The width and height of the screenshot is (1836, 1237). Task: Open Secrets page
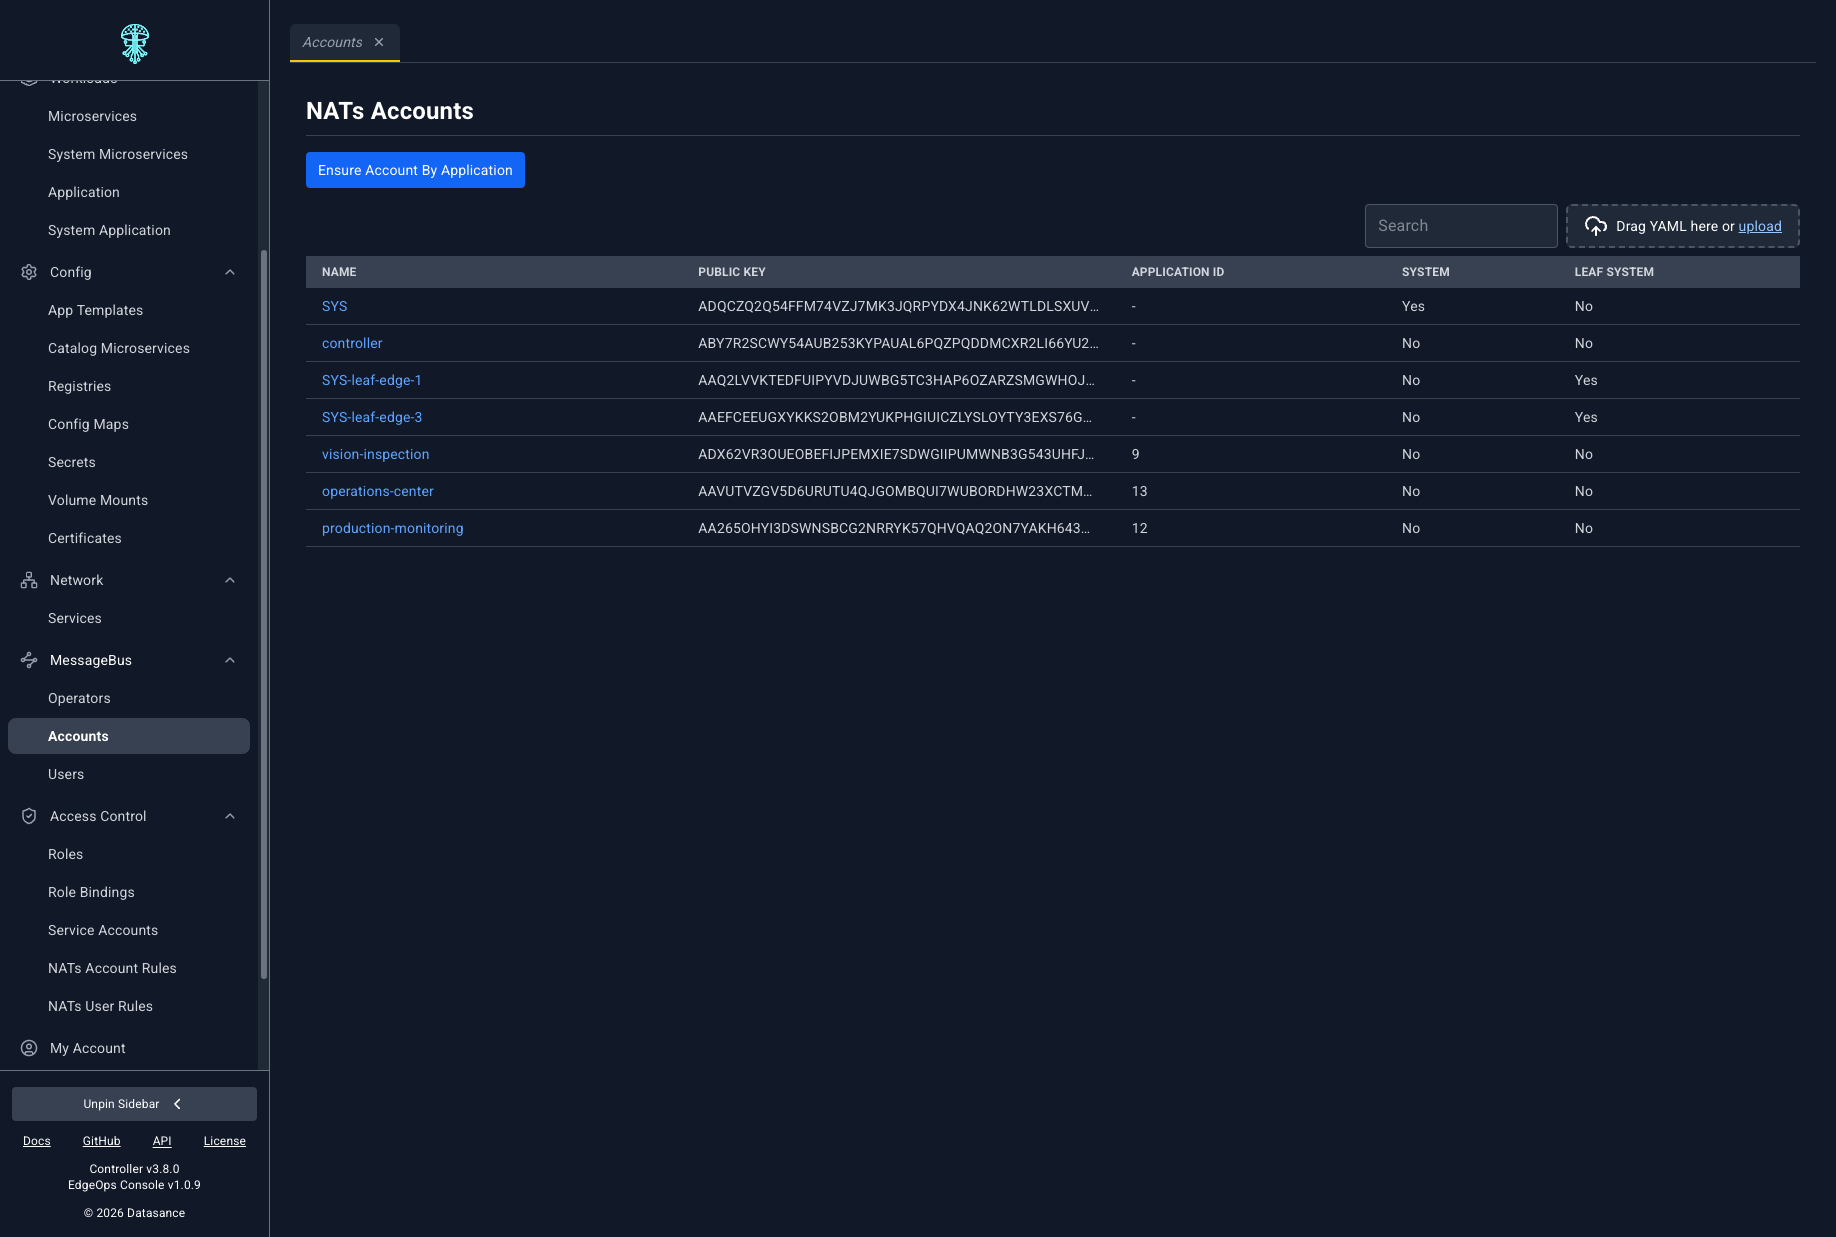pyautogui.click(x=72, y=462)
